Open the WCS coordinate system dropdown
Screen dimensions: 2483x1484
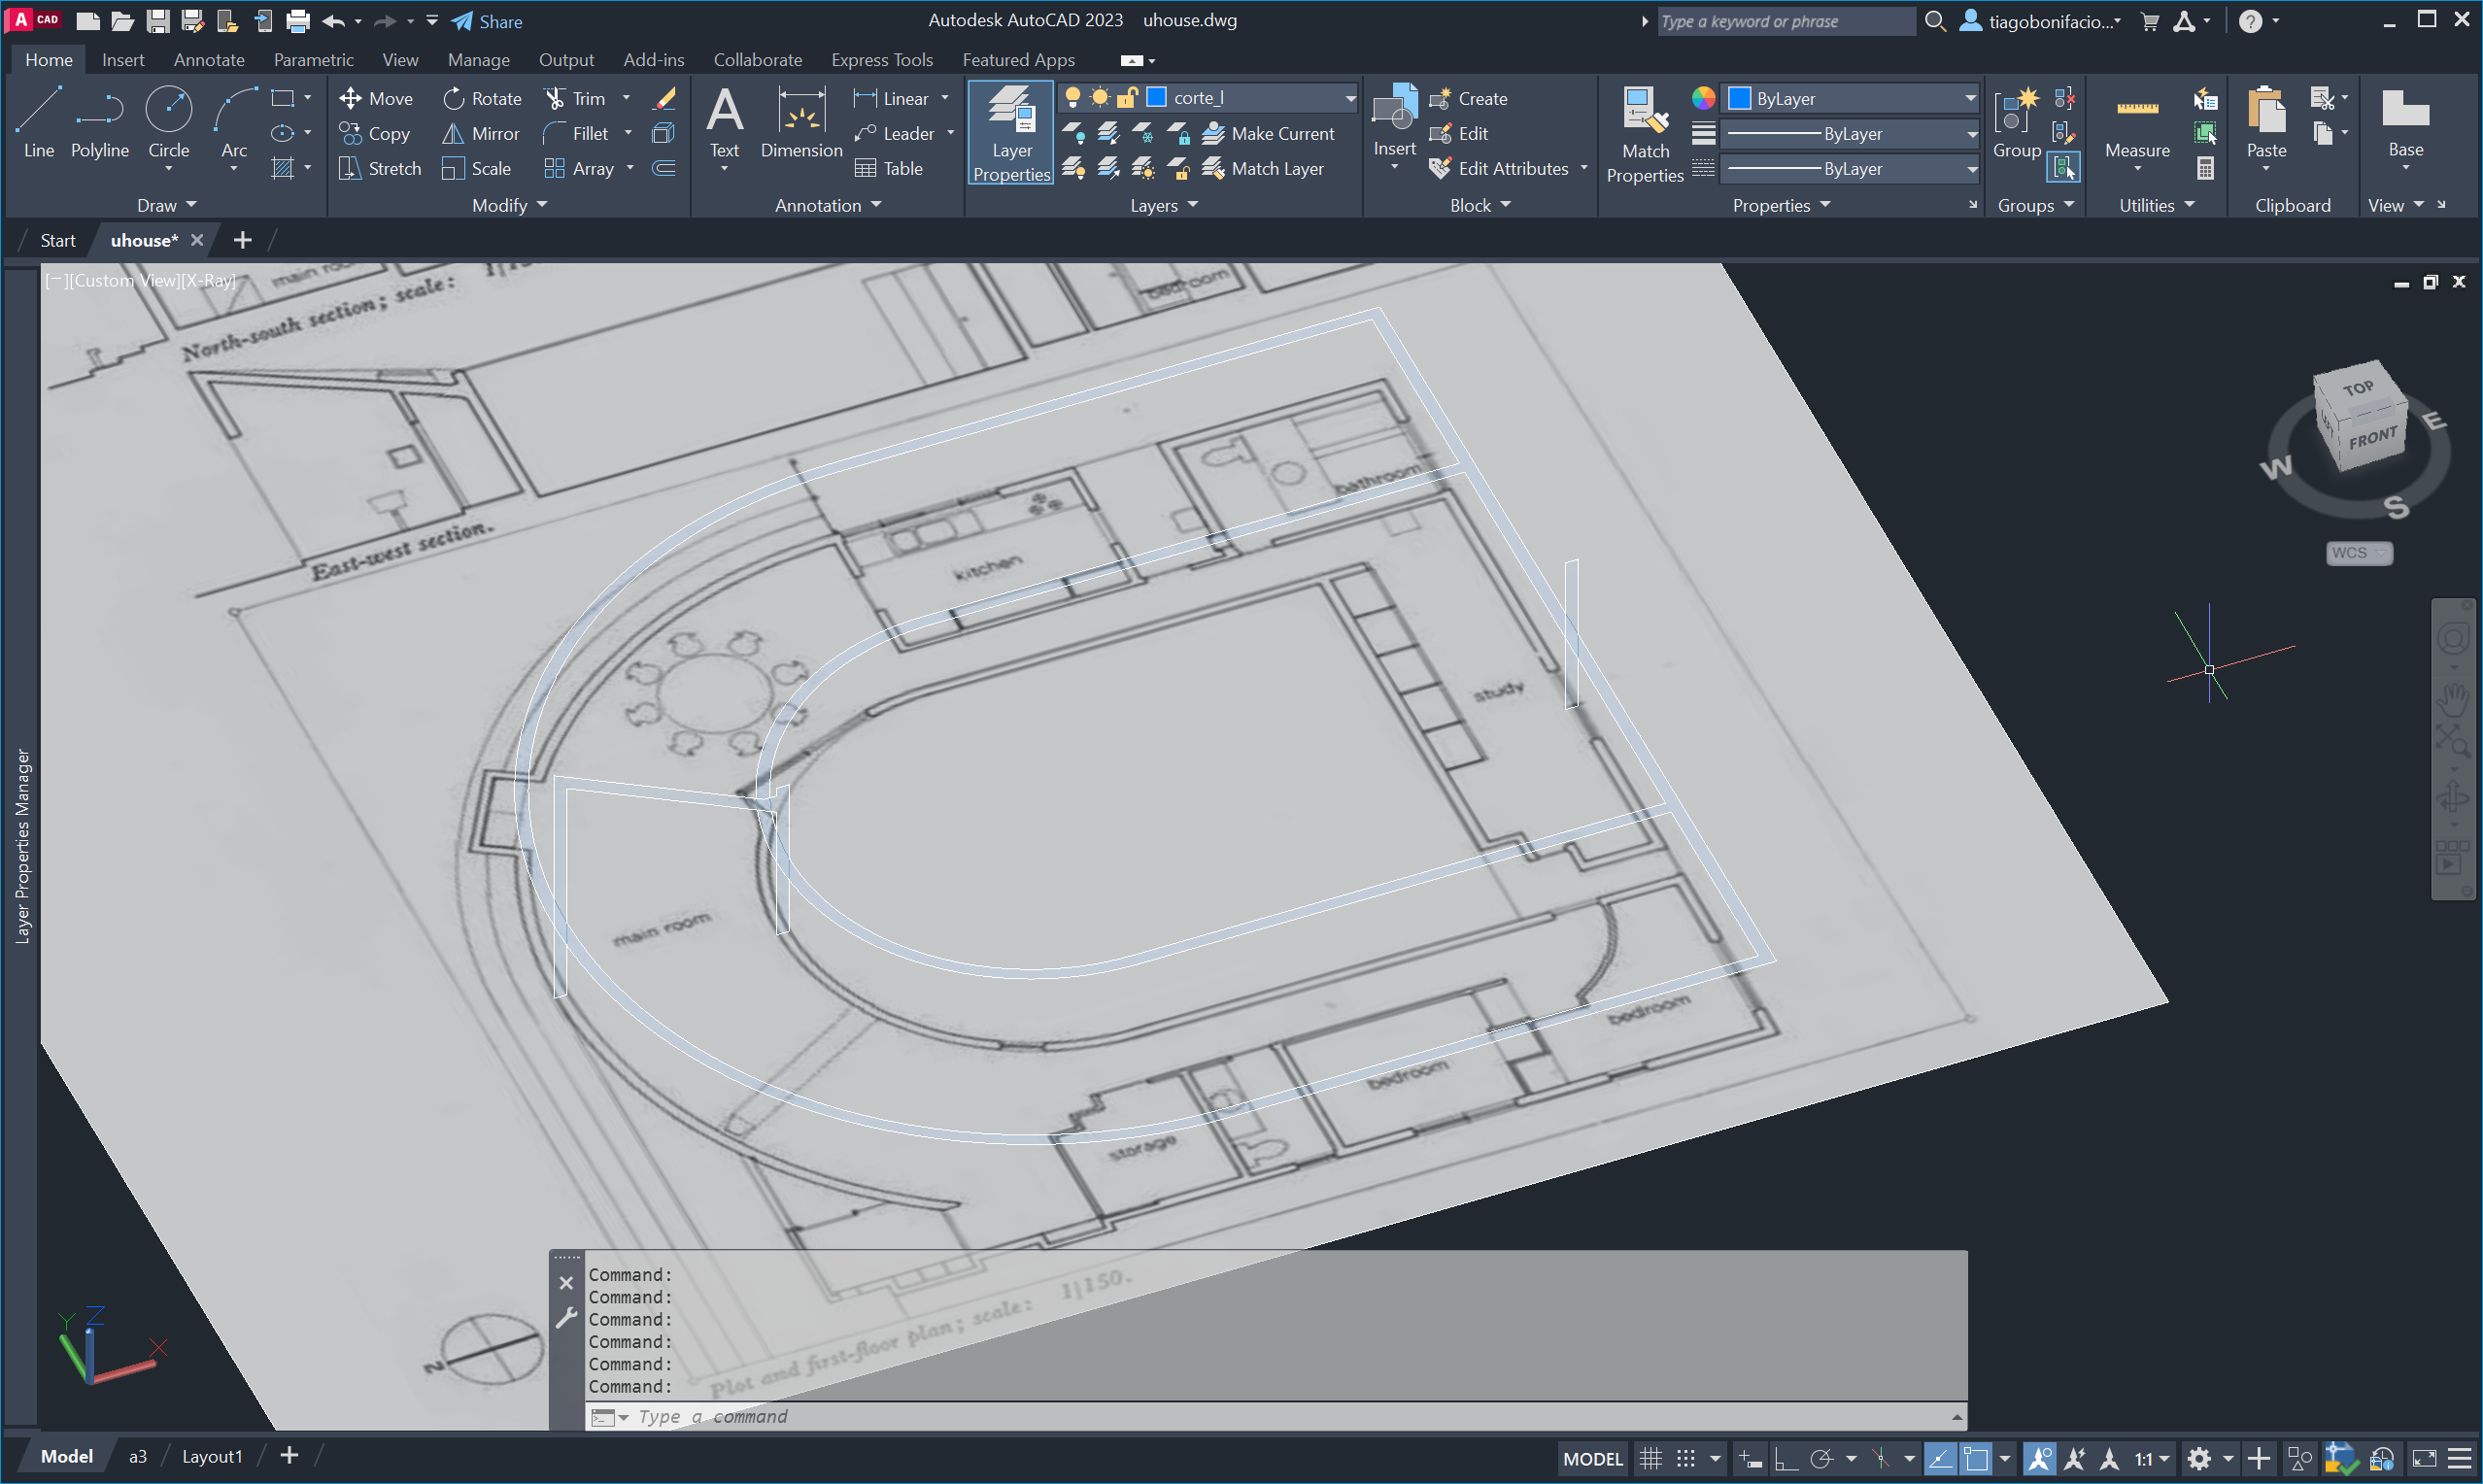coord(2359,553)
